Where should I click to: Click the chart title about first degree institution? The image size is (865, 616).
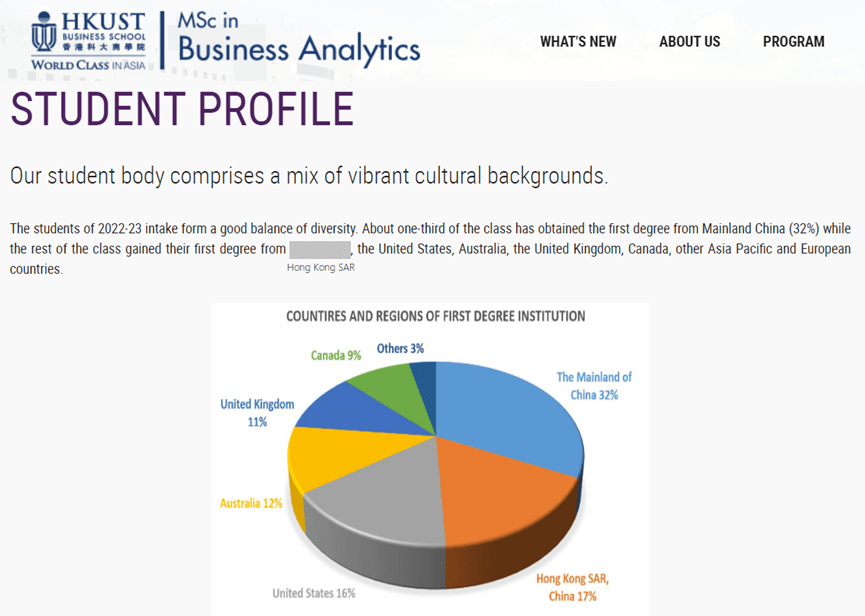(x=435, y=316)
